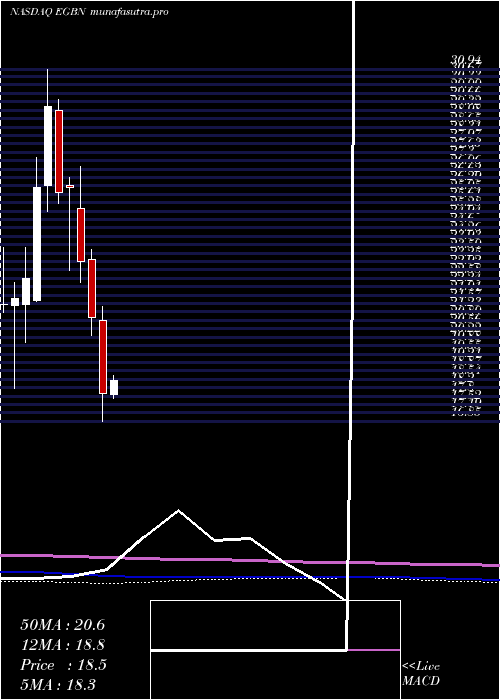
Task: Click the <<Live MACD label
Action: point(421,674)
